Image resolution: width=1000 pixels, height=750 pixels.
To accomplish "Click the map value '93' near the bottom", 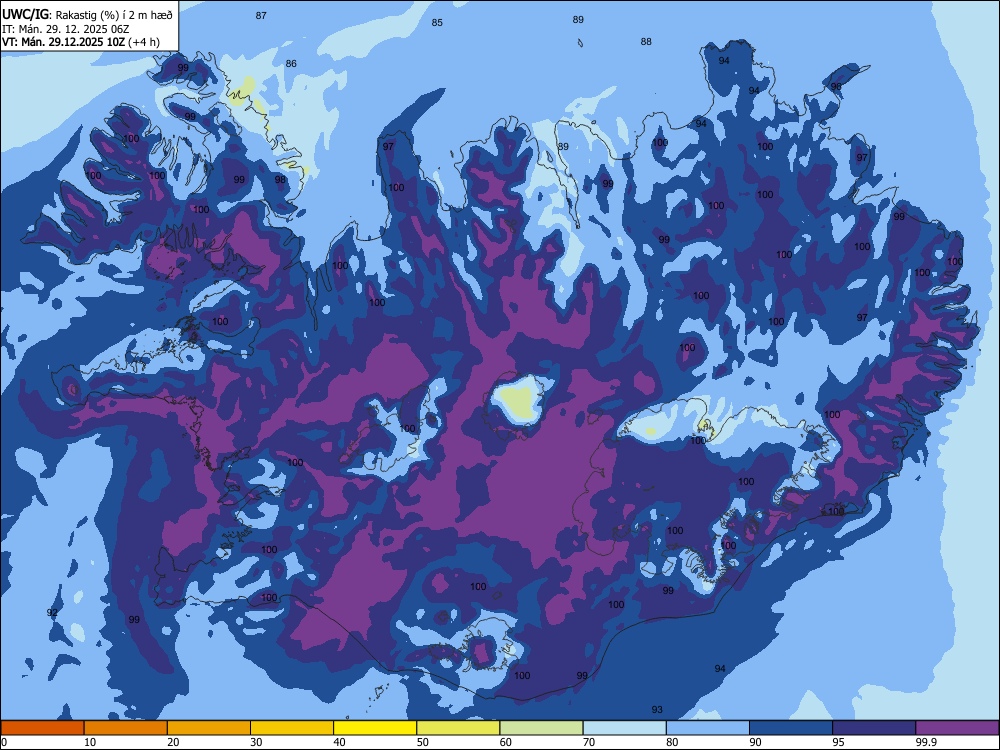I will point(657,709).
